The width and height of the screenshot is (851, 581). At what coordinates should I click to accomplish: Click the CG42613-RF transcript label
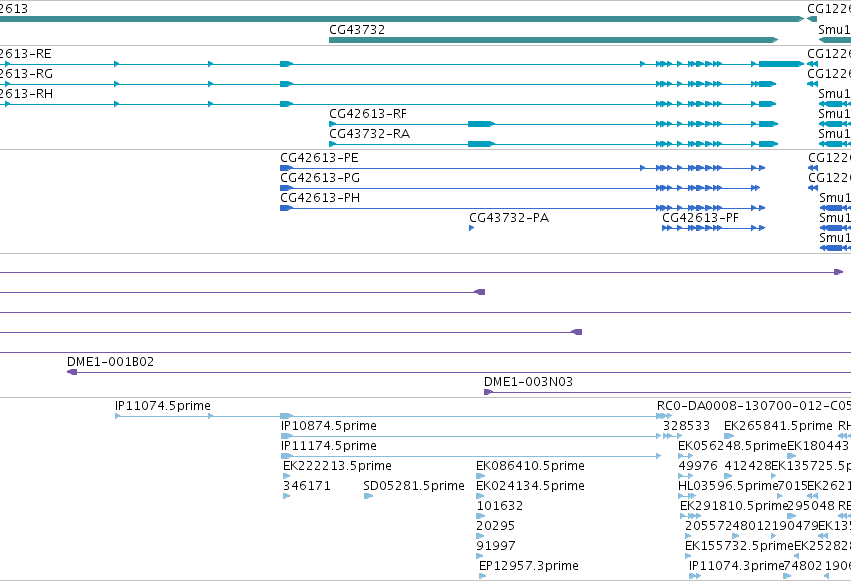coord(367,114)
